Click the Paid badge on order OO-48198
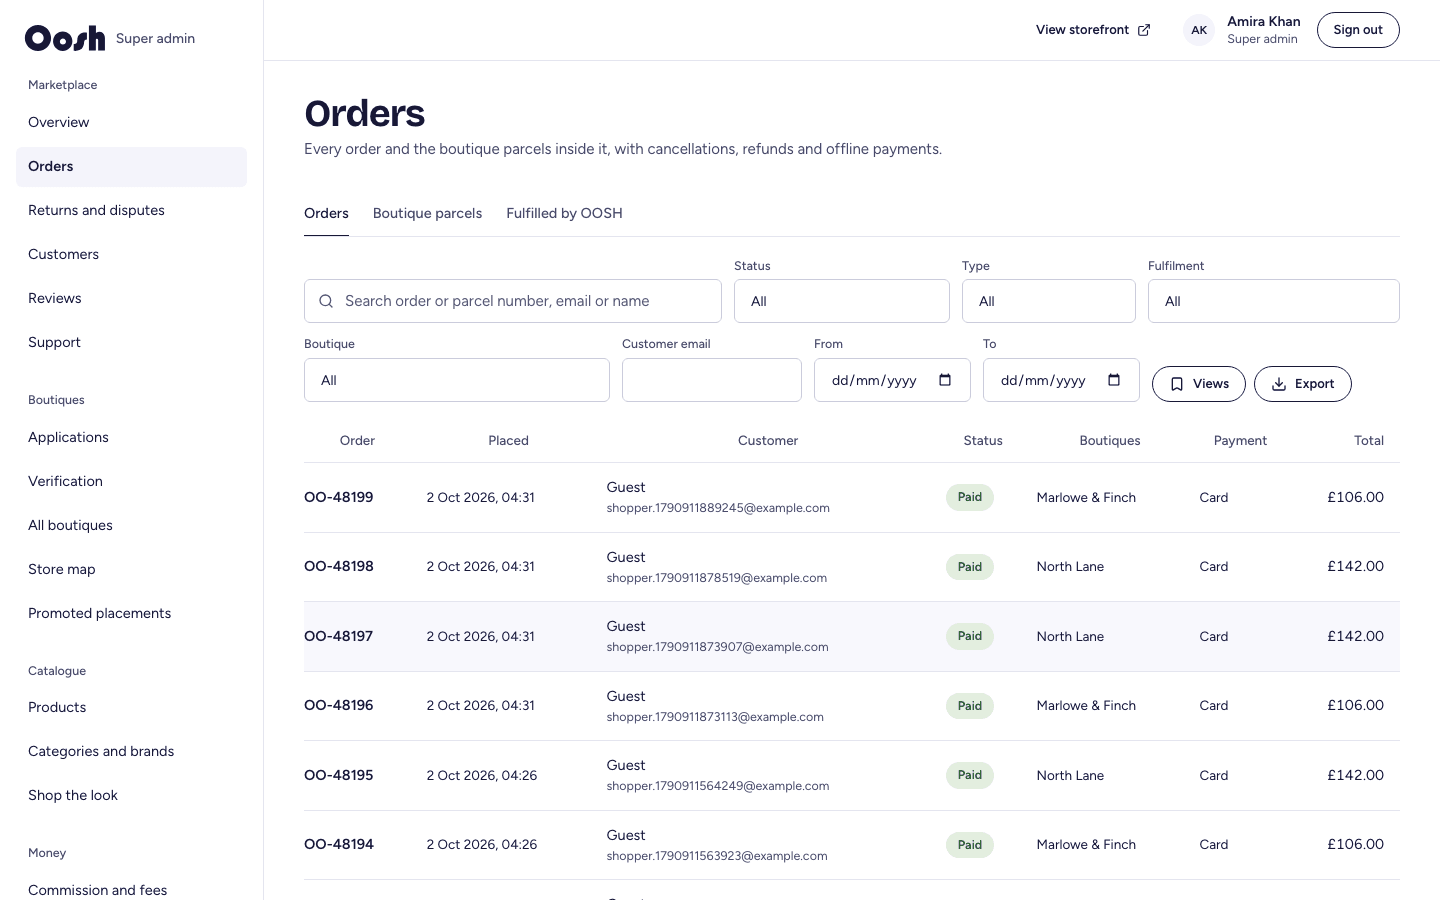Image resolution: width=1440 pixels, height=900 pixels. point(970,567)
